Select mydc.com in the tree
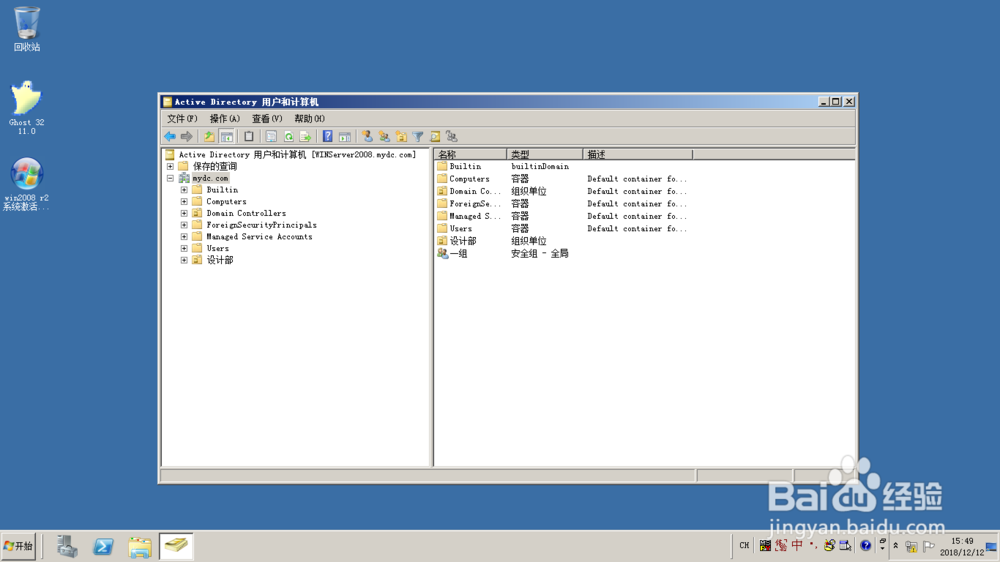The height and width of the screenshot is (562, 1000). [x=210, y=179]
